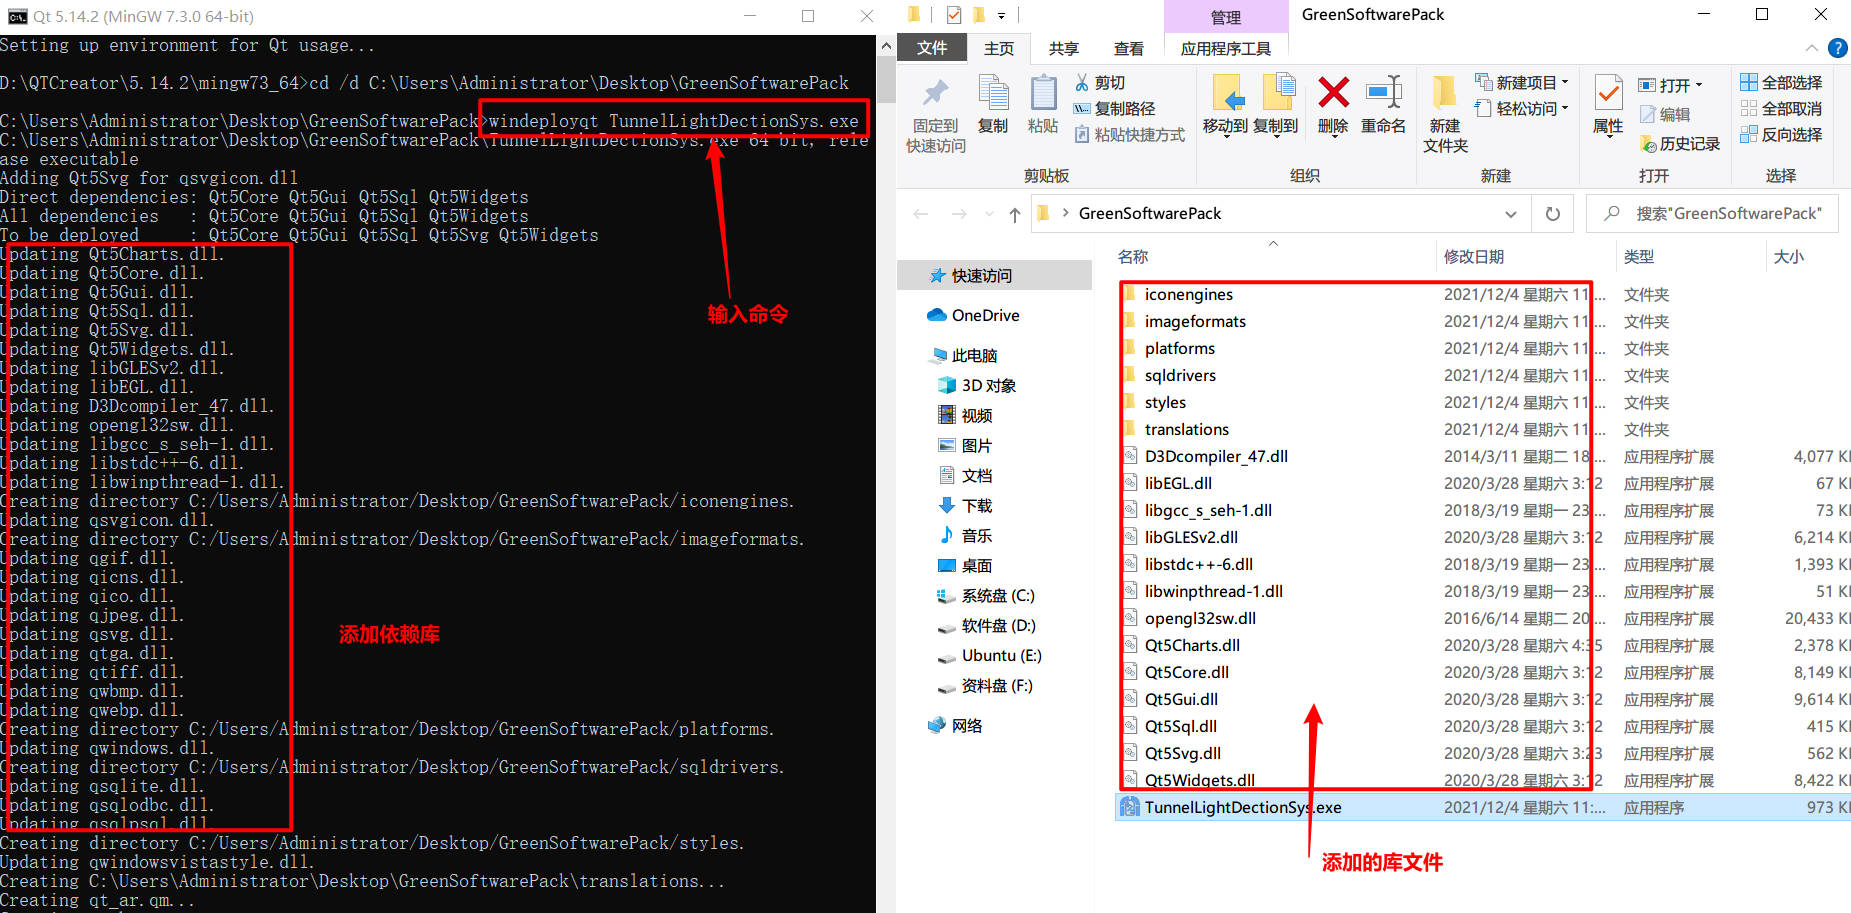
Task: Open Music (音乐) in navigation pane
Action: 964,536
